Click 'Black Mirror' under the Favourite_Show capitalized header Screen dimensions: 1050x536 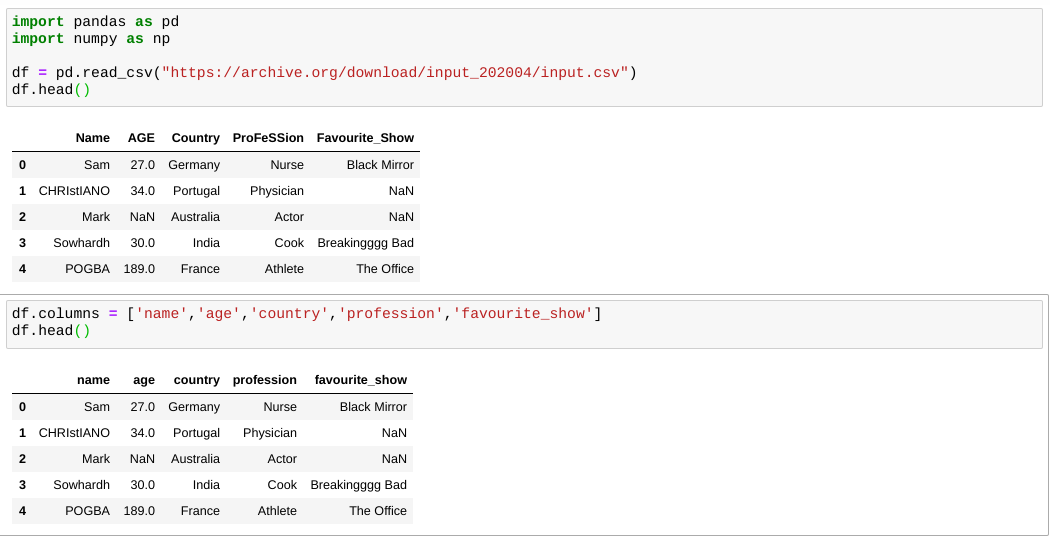(x=380, y=165)
